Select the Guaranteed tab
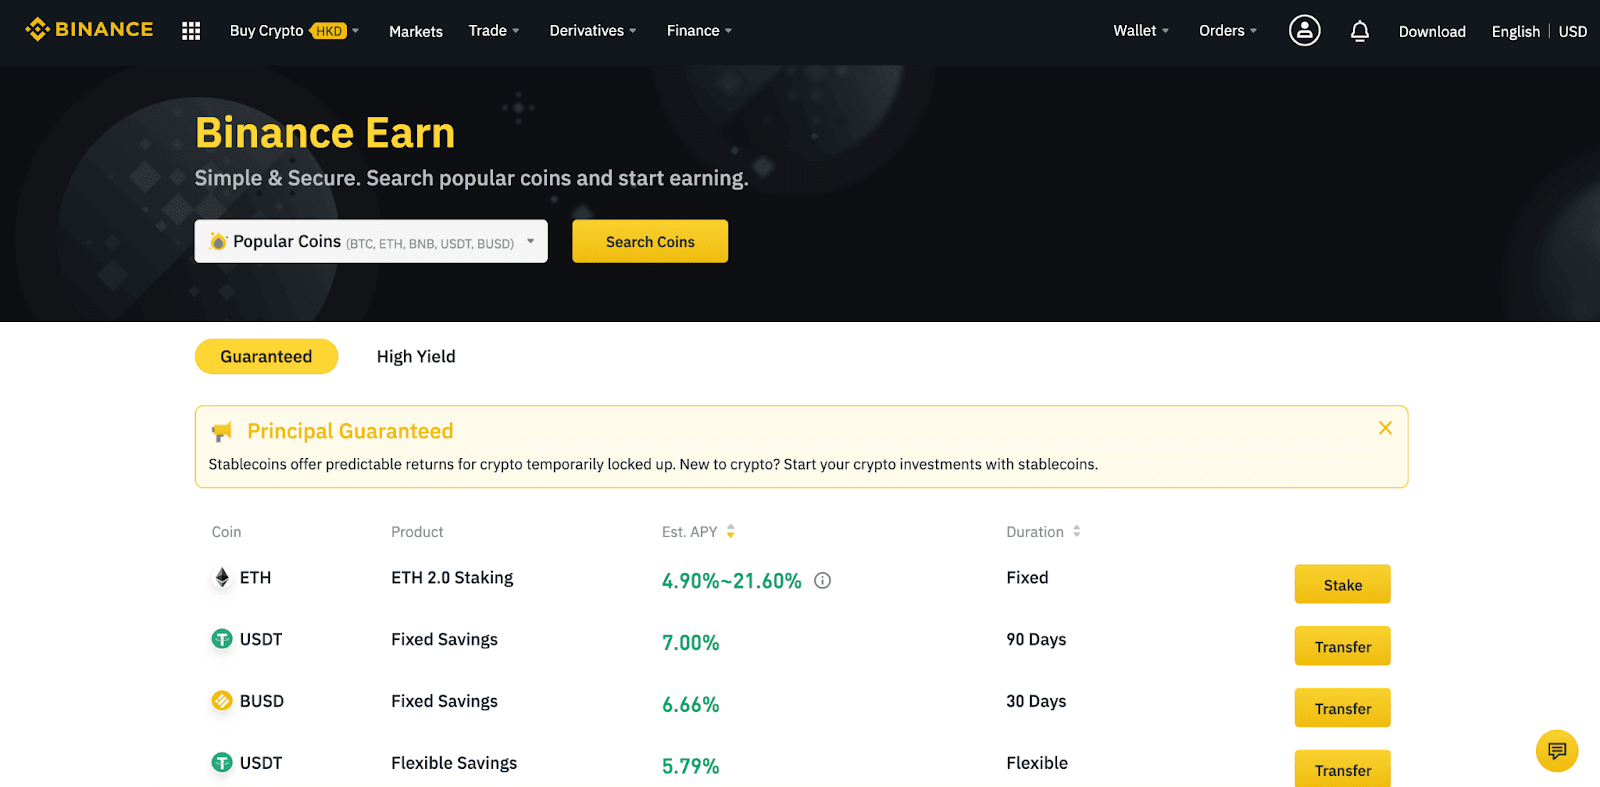This screenshot has height=787, width=1600. click(x=266, y=356)
